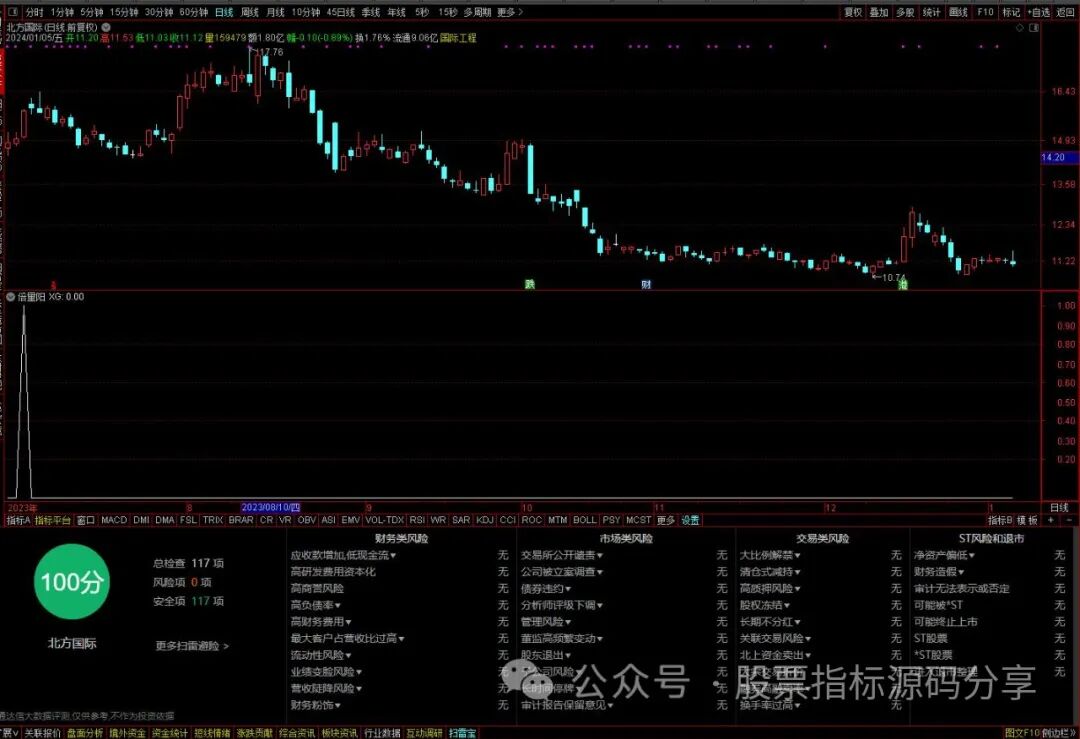
Task: Click the 窗口 button in indicator bar
Action: click(85, 520)
